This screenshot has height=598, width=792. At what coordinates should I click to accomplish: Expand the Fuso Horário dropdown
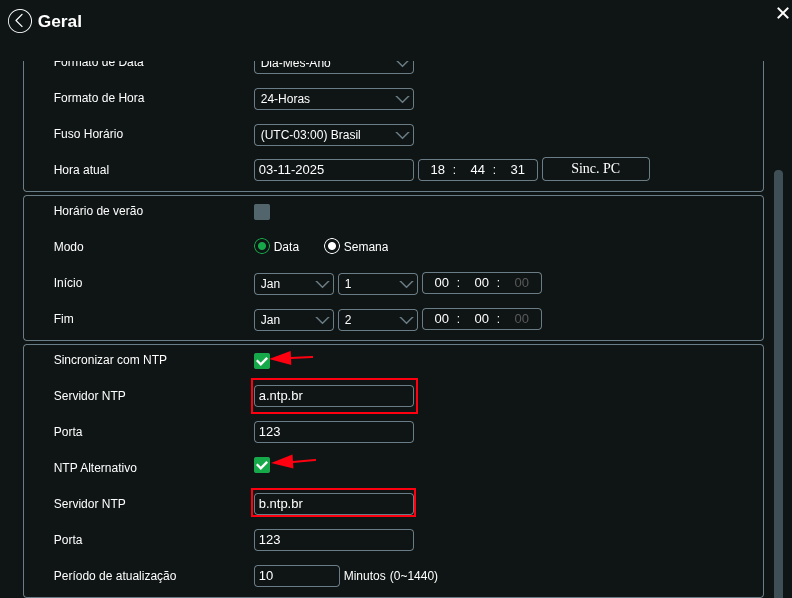333,134
